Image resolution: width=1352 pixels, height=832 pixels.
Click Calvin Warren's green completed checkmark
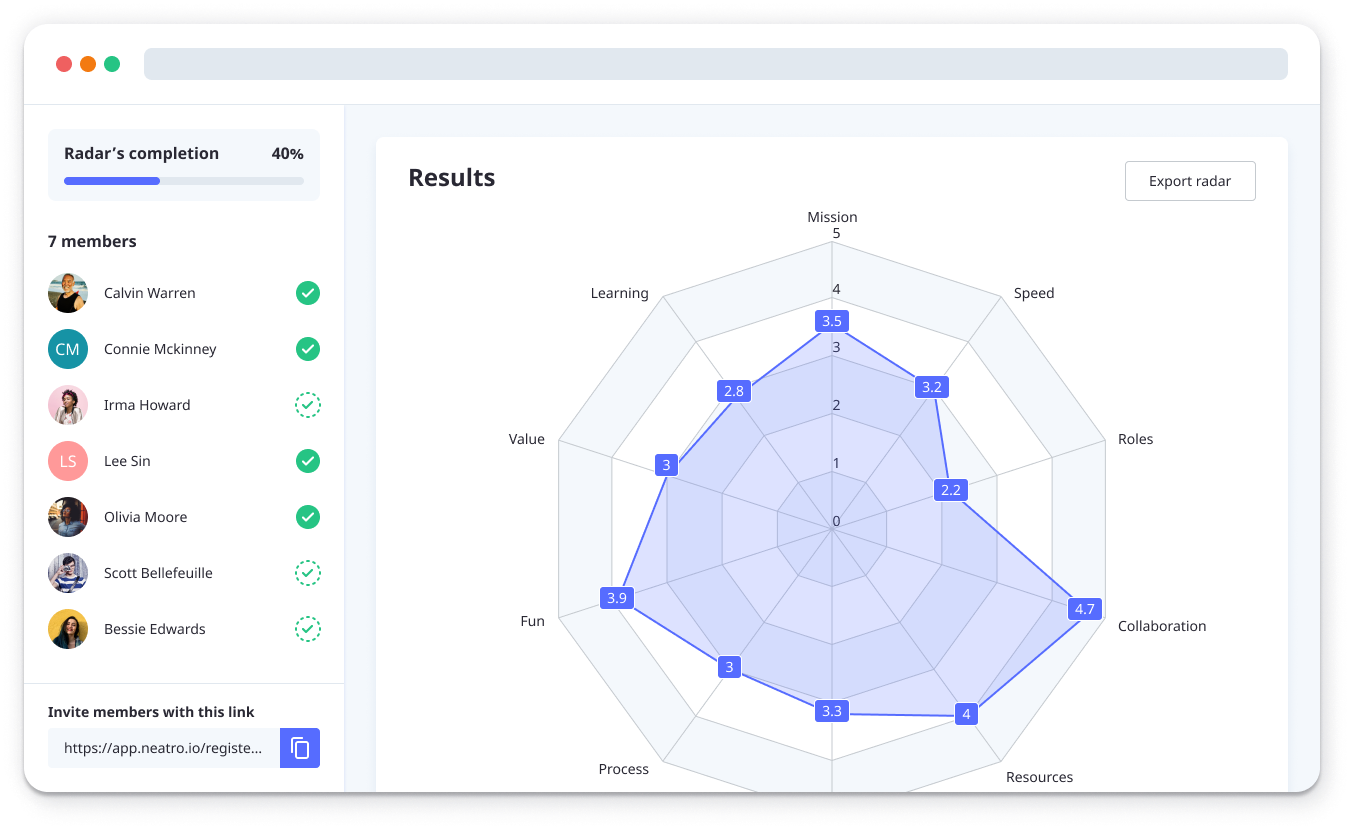point(308,293)
